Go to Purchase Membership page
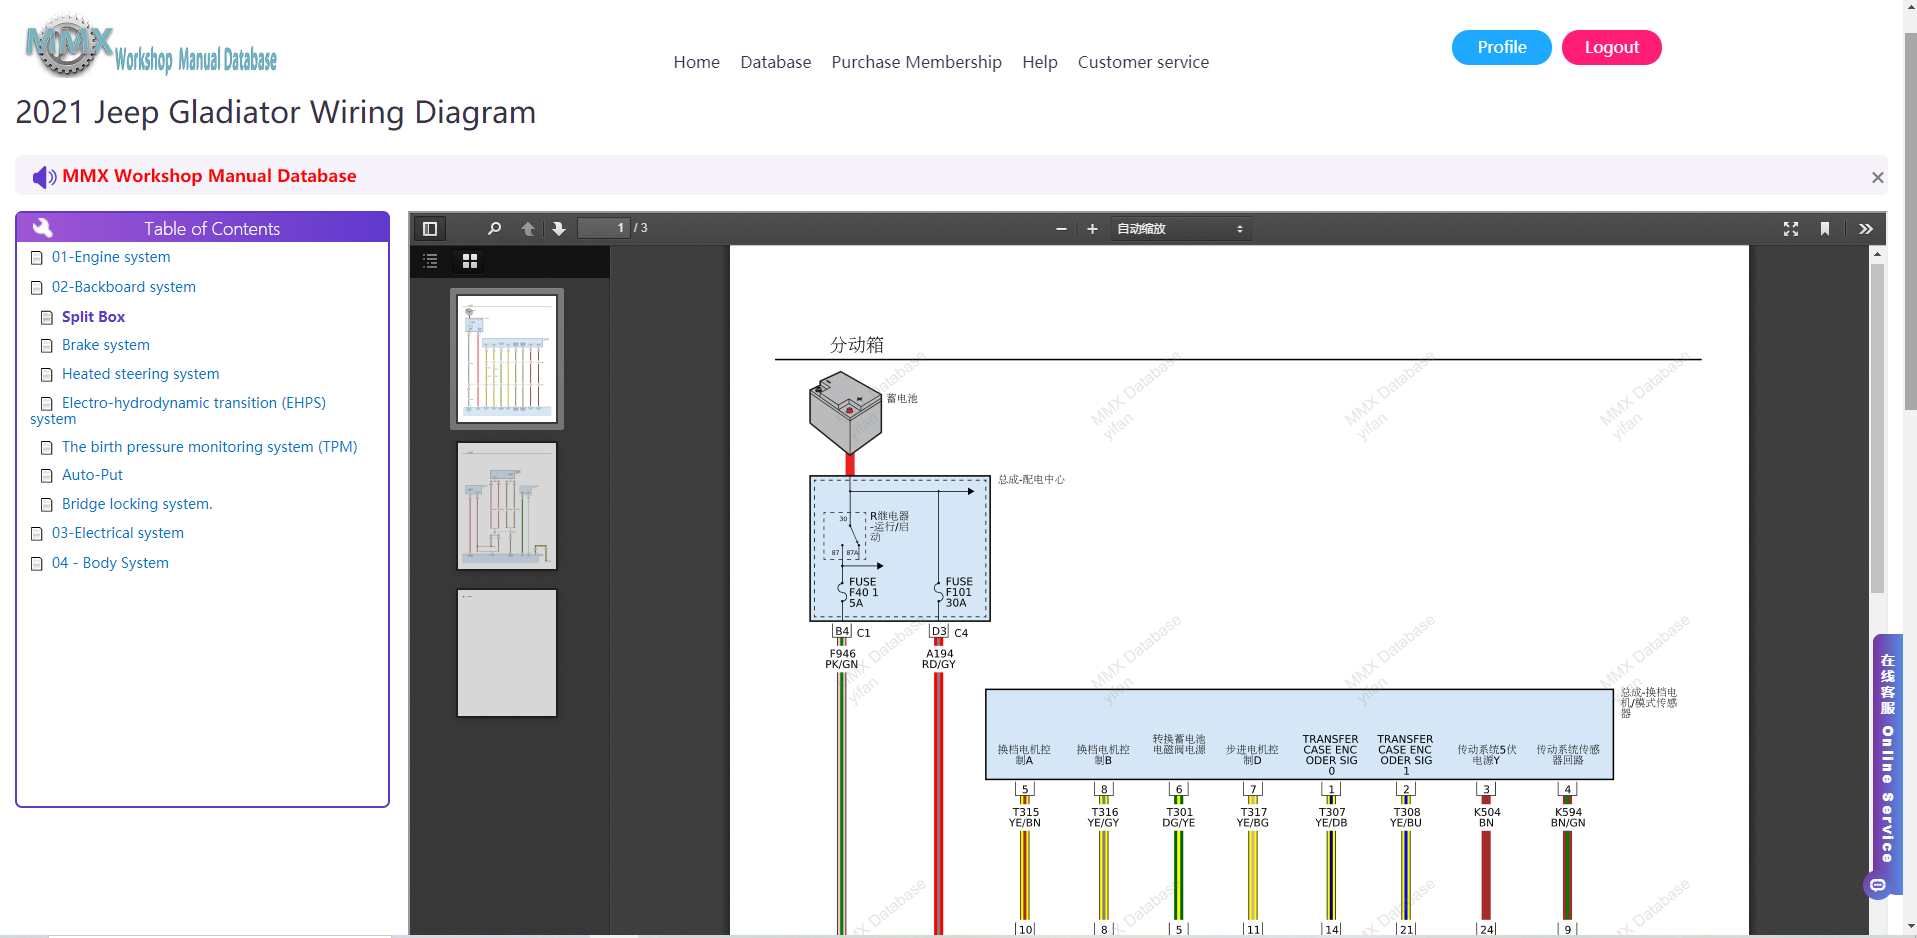Image resolution: width=1917 pixels, height=938 pixels. [917, 62]
